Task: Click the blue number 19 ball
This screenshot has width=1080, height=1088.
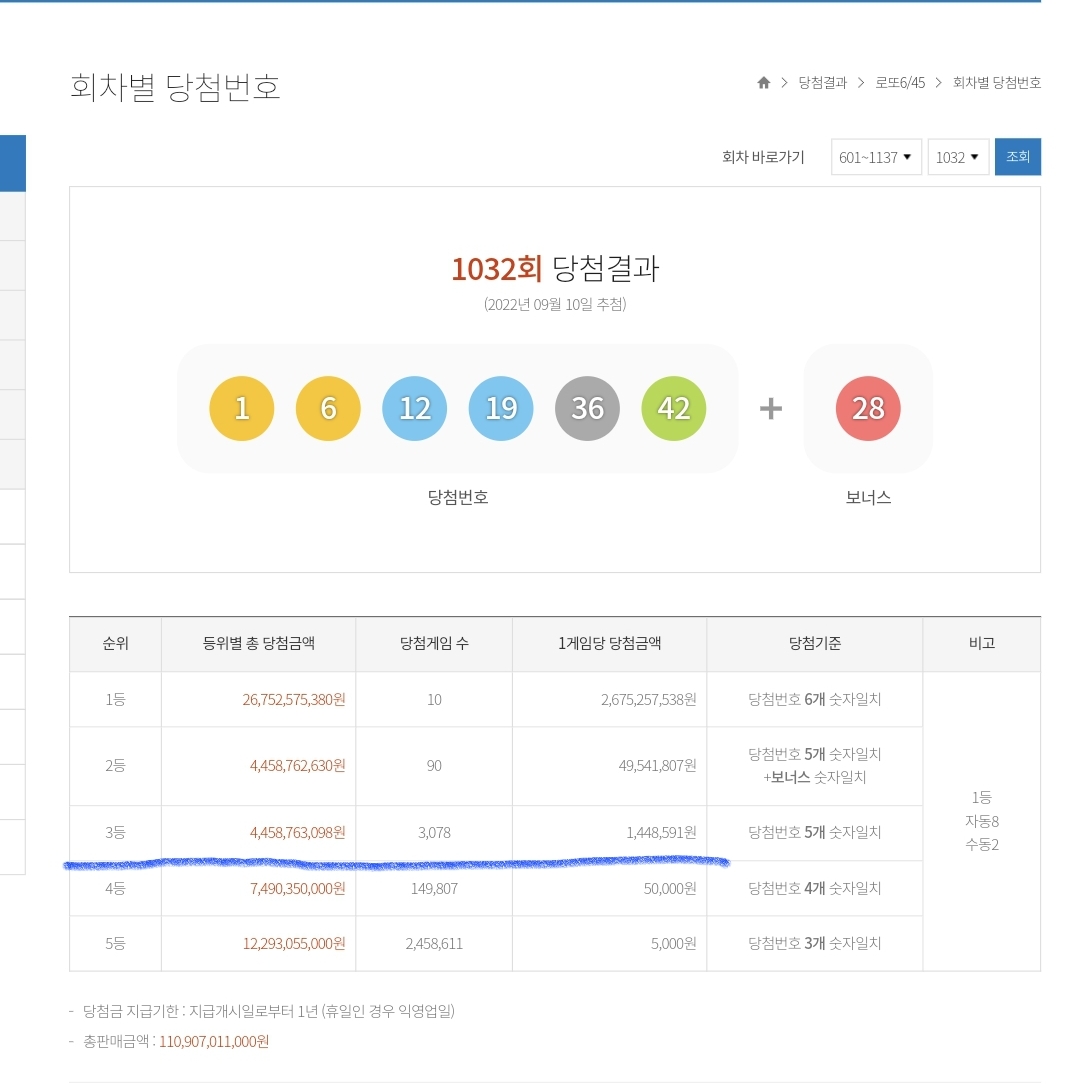Action: (x=501, y=408)
